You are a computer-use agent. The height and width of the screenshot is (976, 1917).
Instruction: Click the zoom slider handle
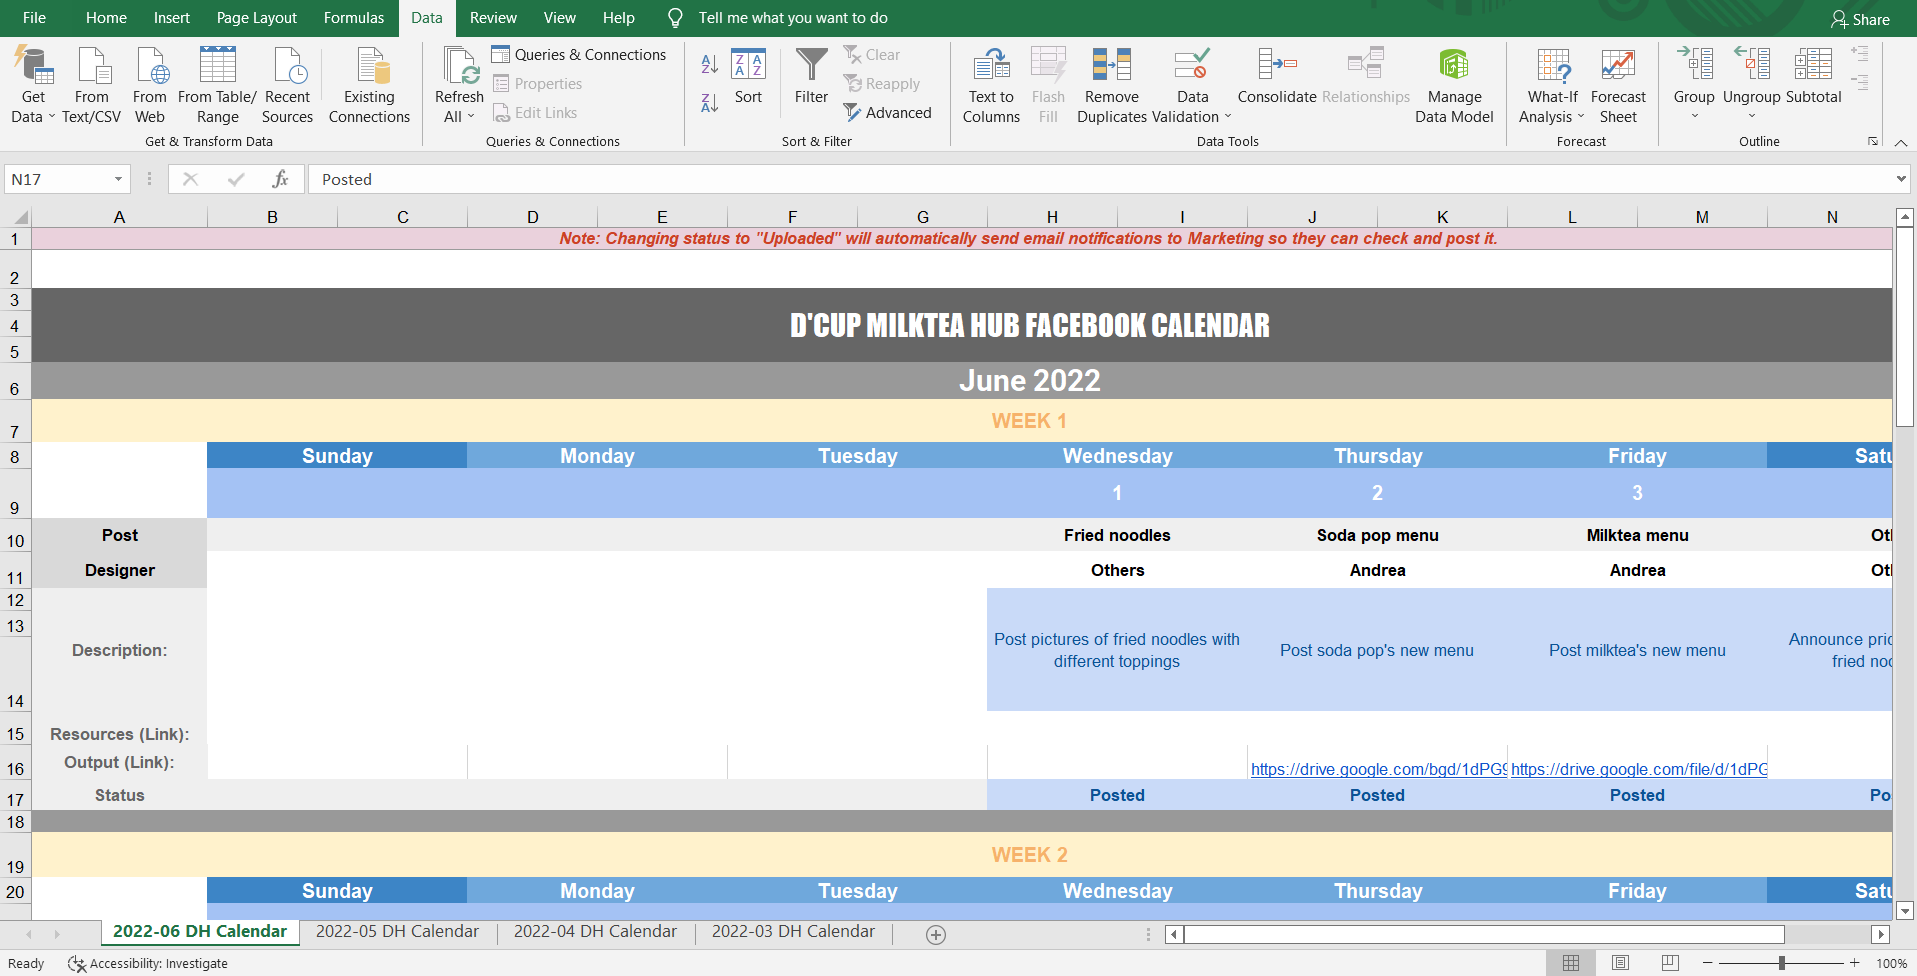[x=1782, y=963]
